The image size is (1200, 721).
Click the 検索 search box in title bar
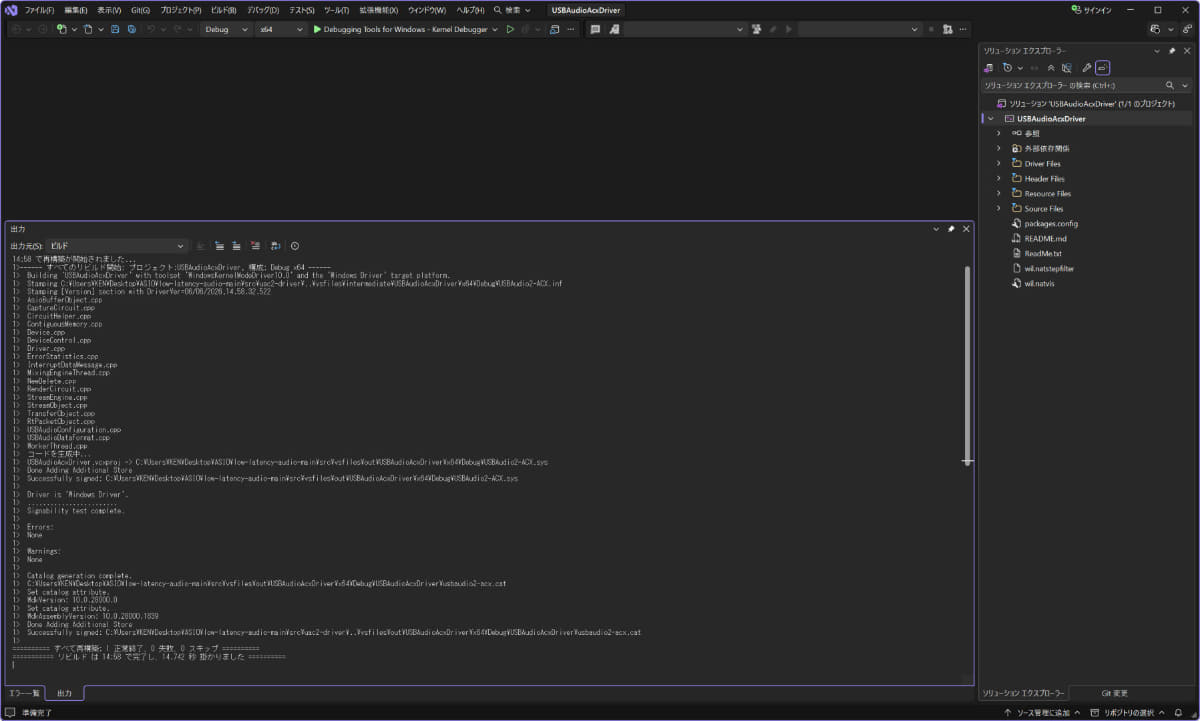coord(513,10)
